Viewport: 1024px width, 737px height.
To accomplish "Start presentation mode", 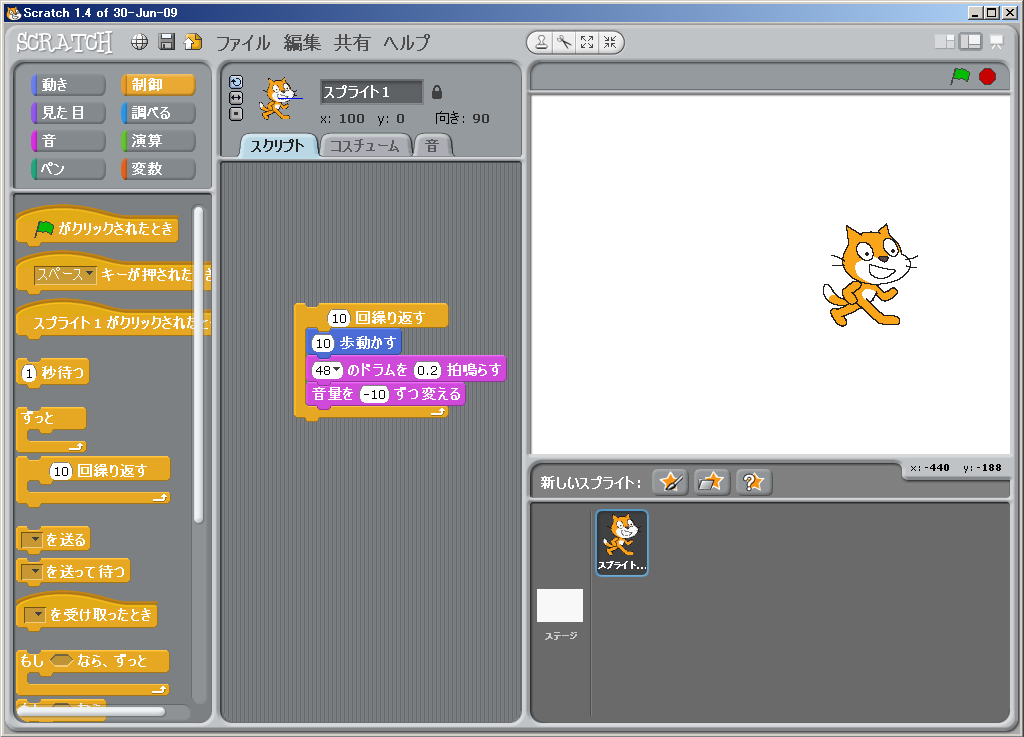I will [997, 42].
